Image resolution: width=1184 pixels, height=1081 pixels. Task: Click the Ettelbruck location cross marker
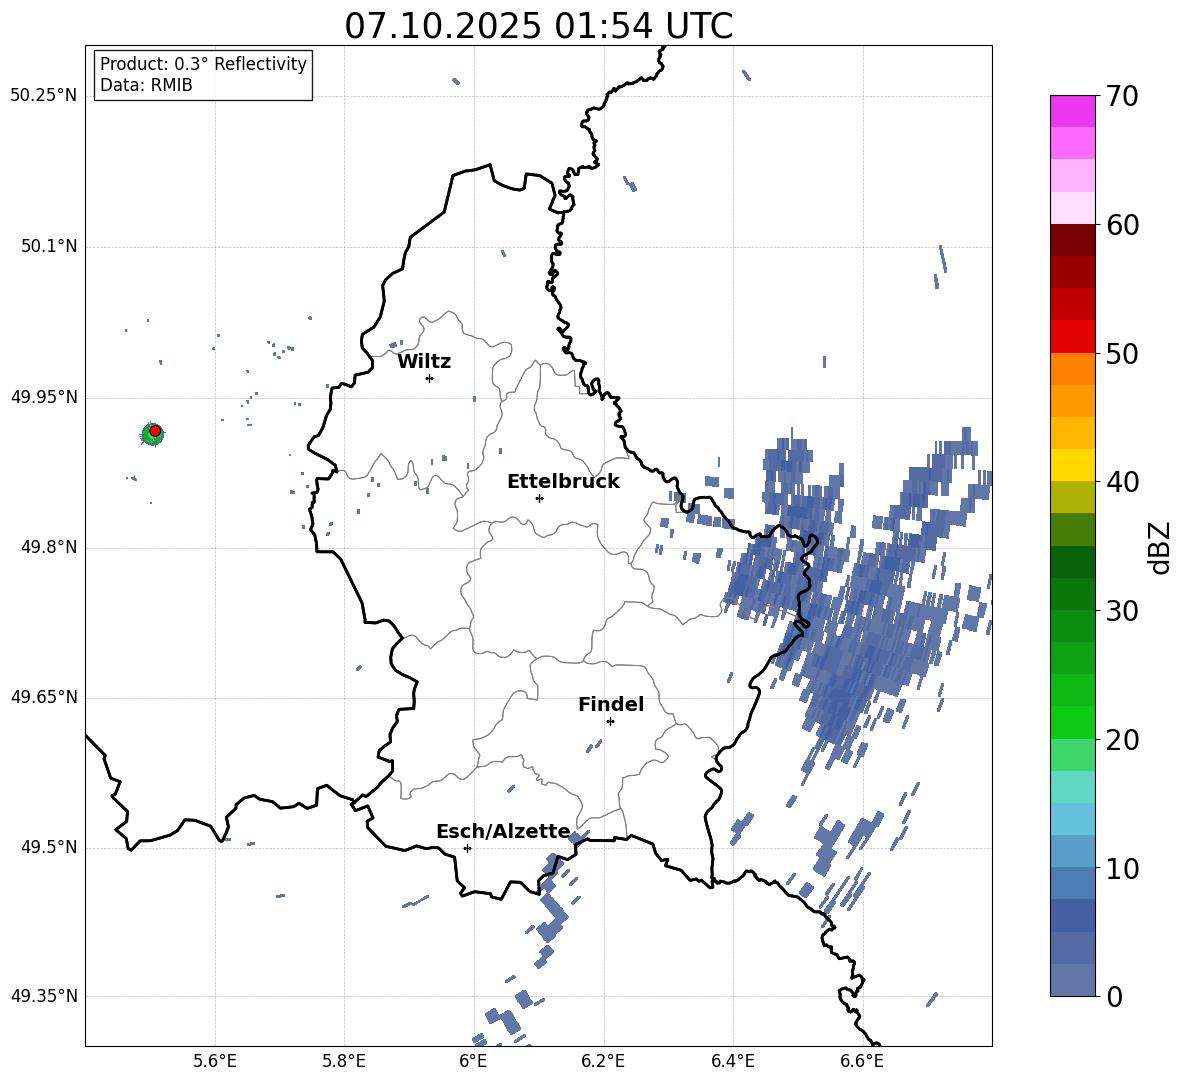[x=539, y=498]
